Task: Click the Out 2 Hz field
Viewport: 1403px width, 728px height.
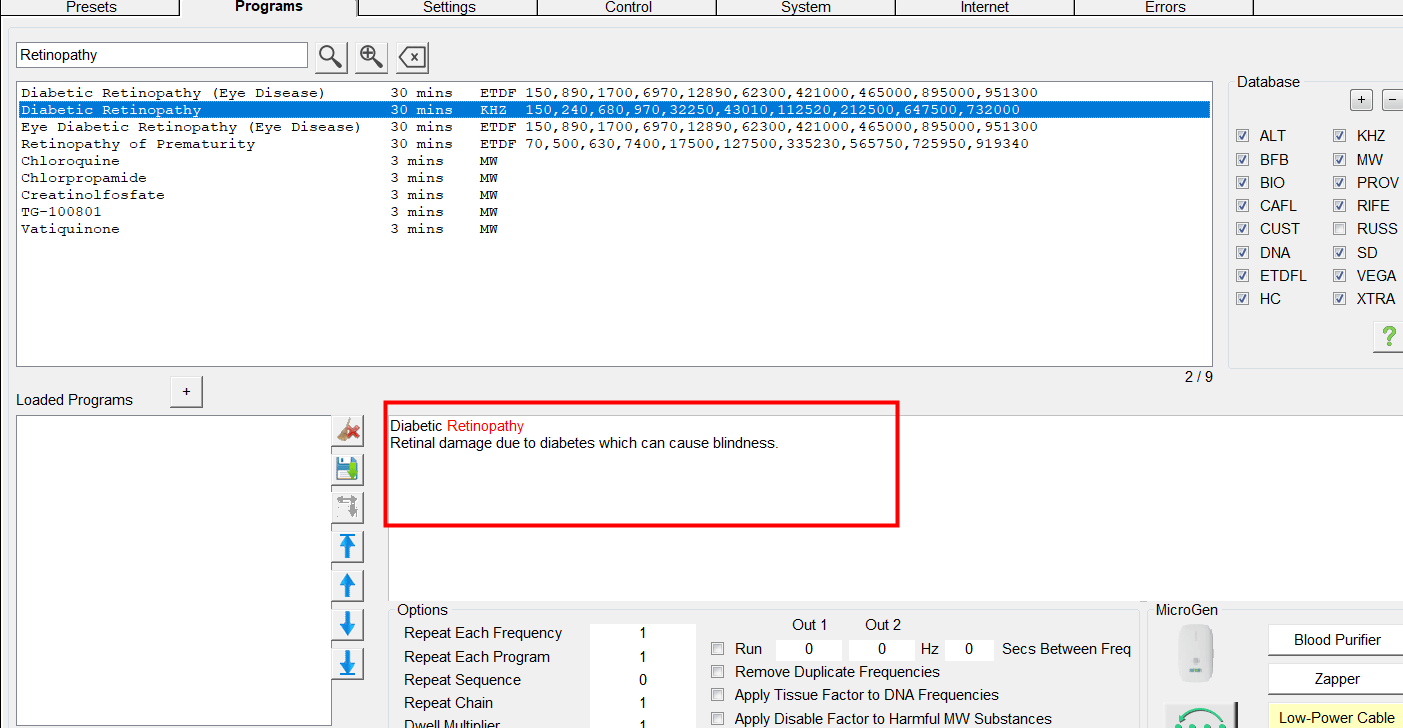Action: (x=882, y=649)
